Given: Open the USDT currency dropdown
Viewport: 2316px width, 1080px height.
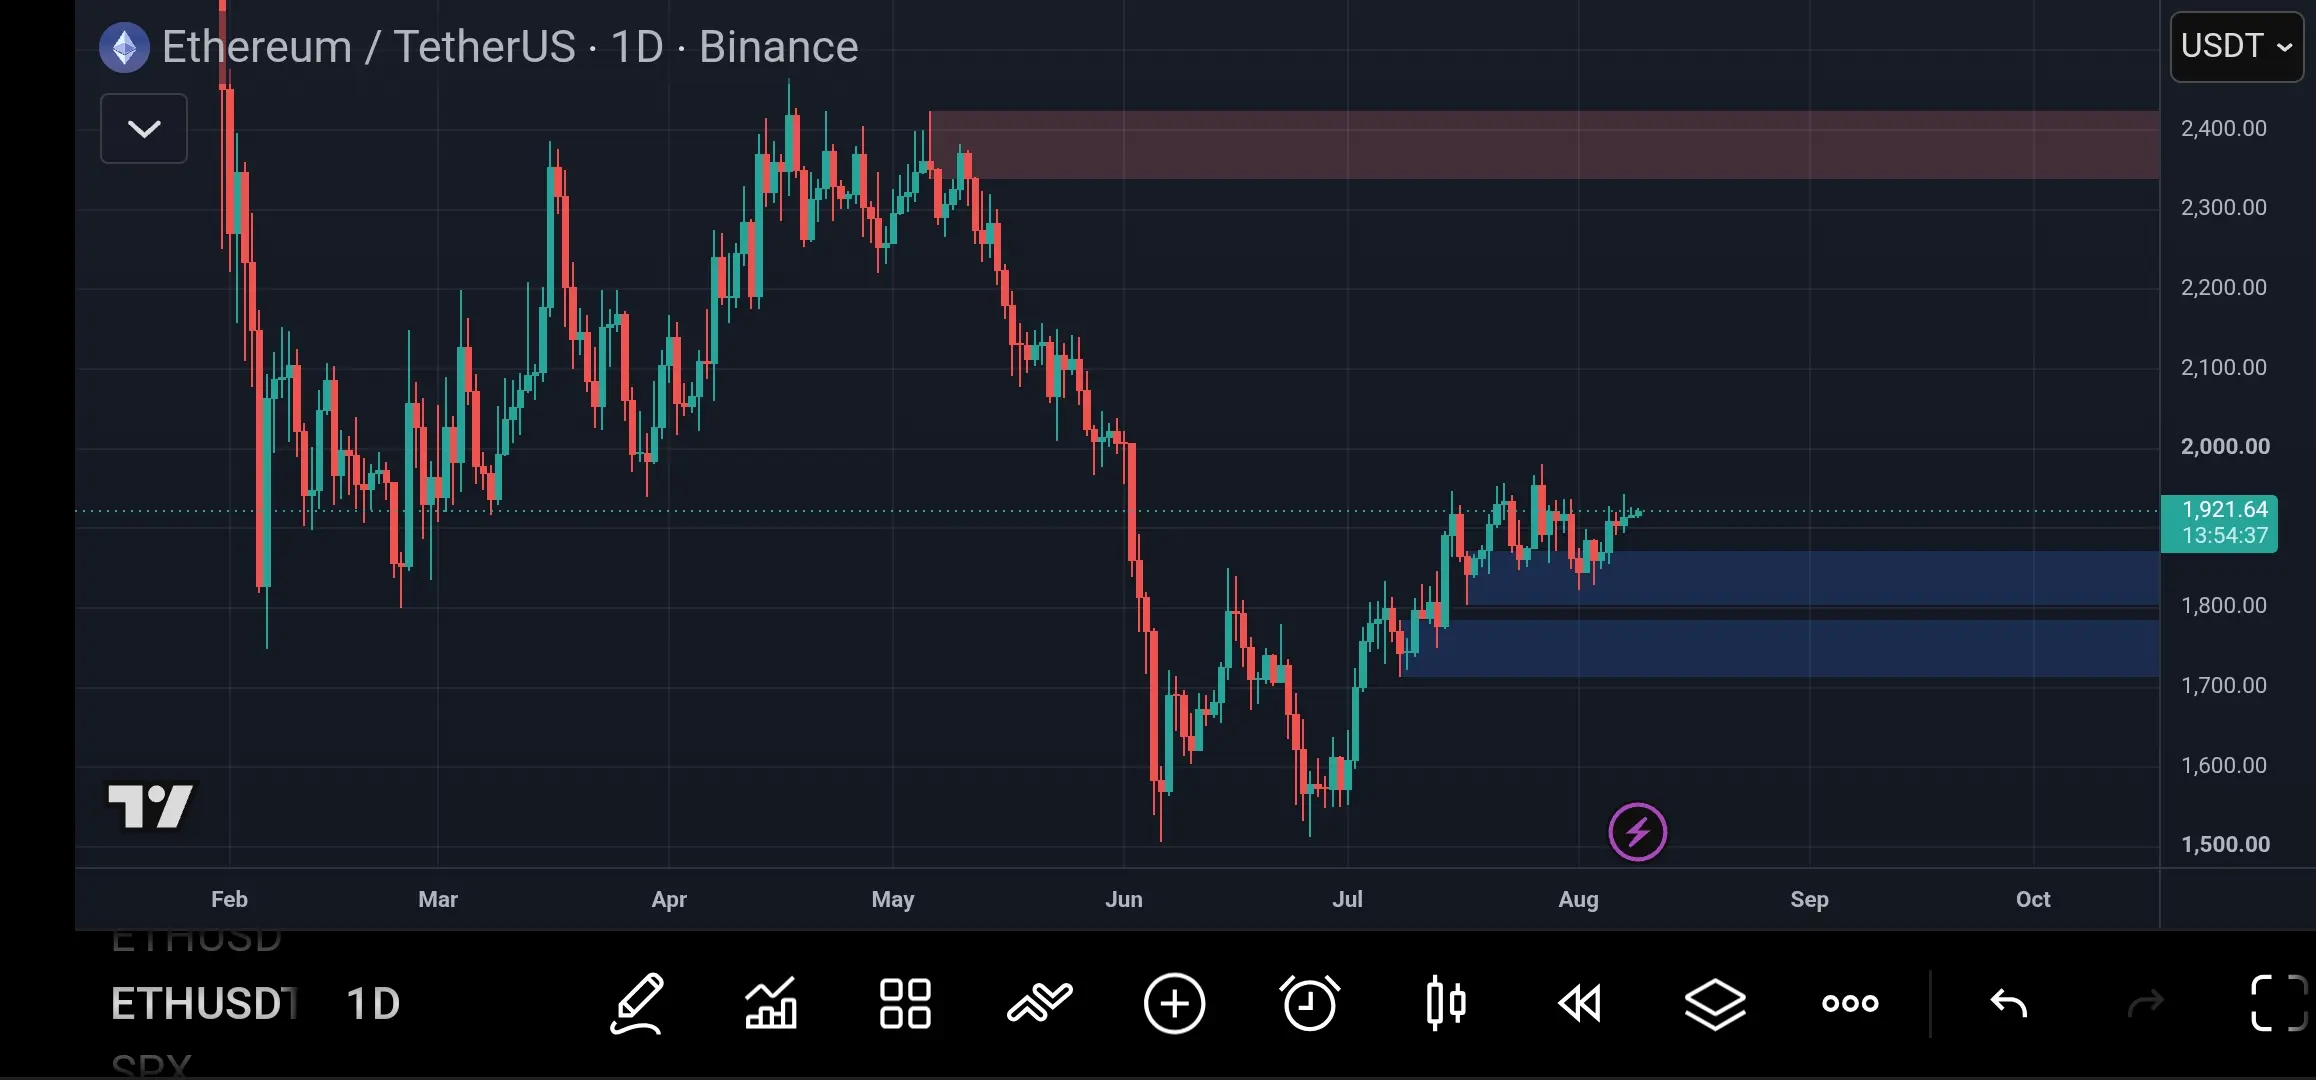Looking at the screenshot, I should tap(2237, 46).
